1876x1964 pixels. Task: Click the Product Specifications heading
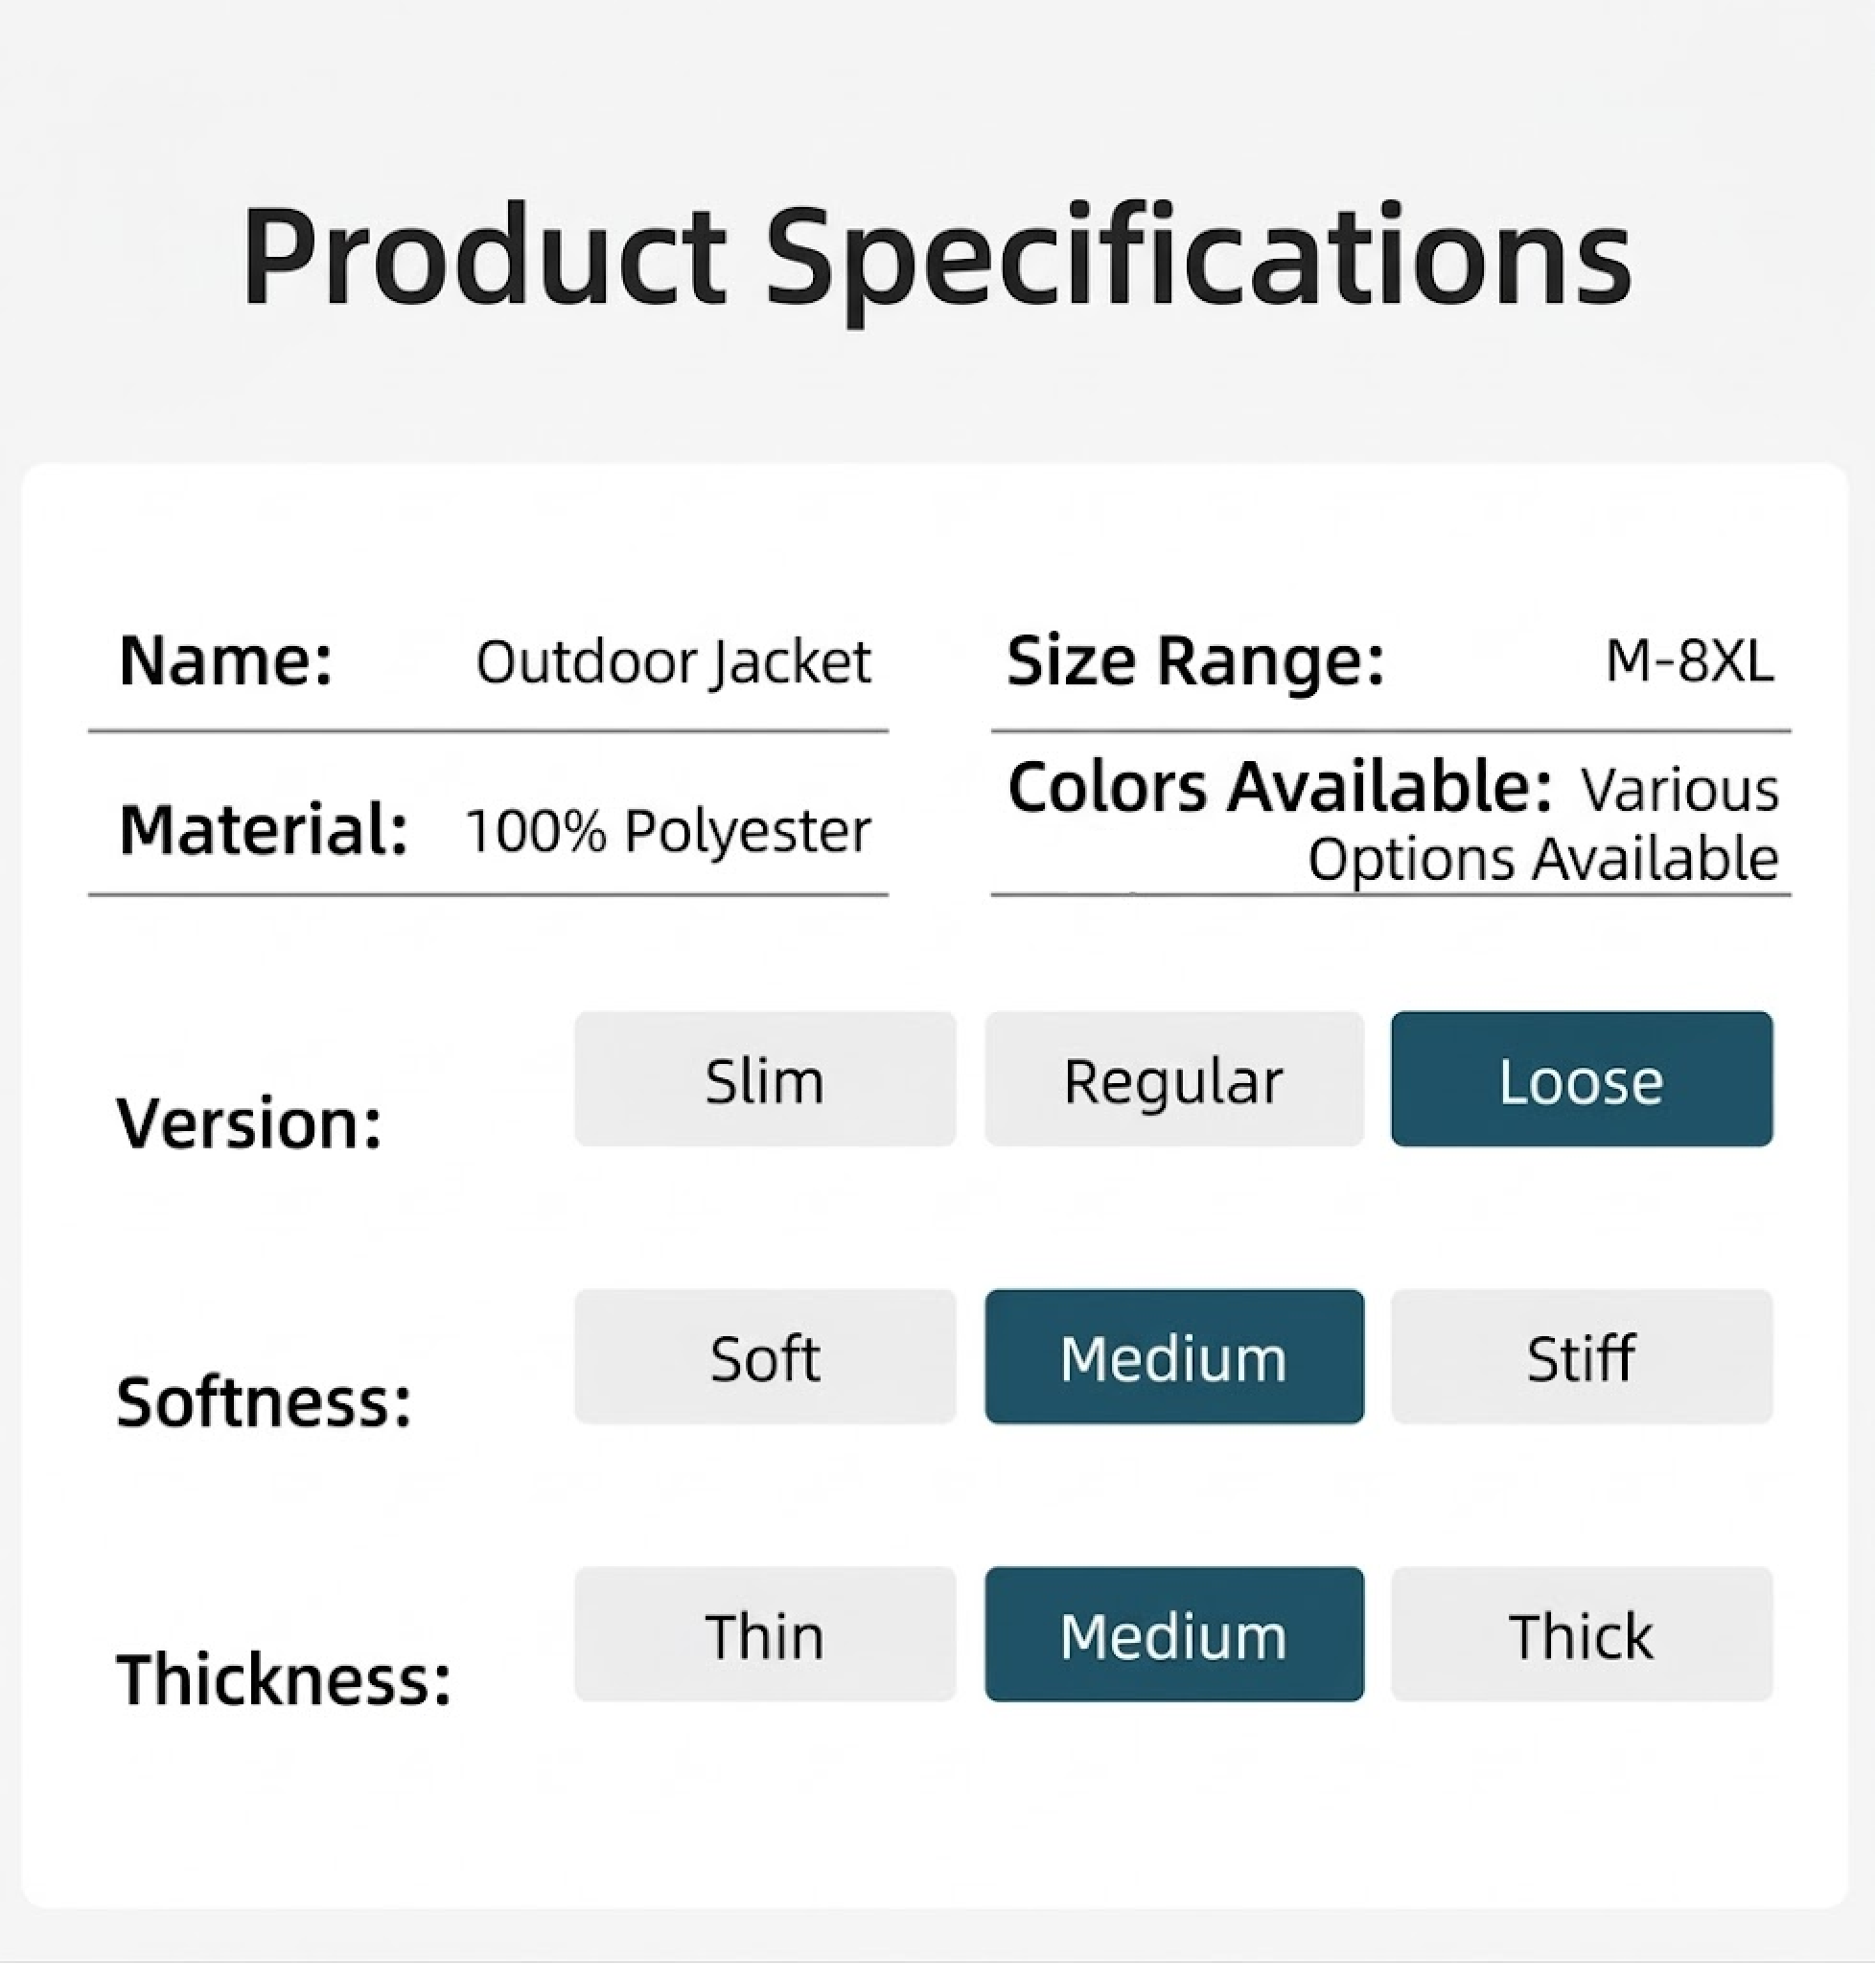click(937, 256)
